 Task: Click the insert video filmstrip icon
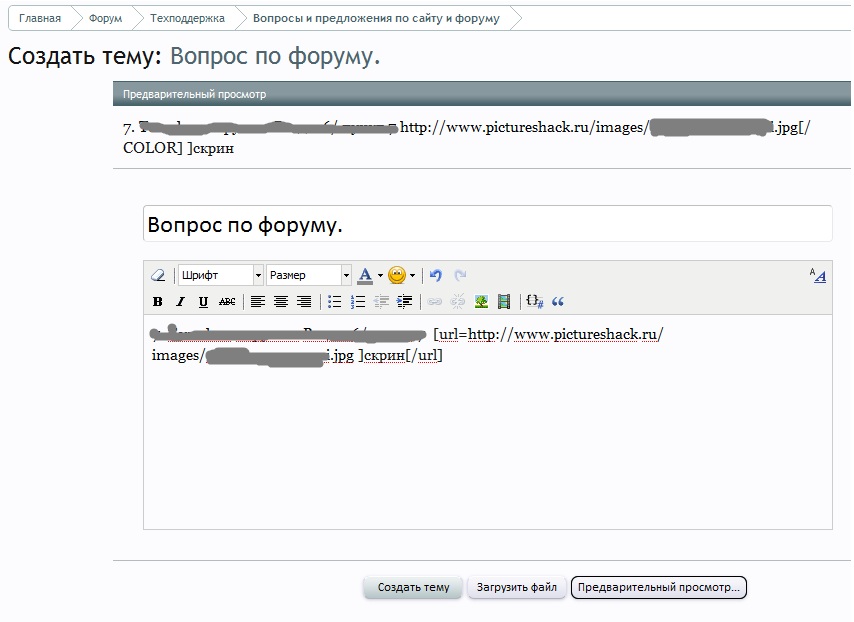[504, 301]
